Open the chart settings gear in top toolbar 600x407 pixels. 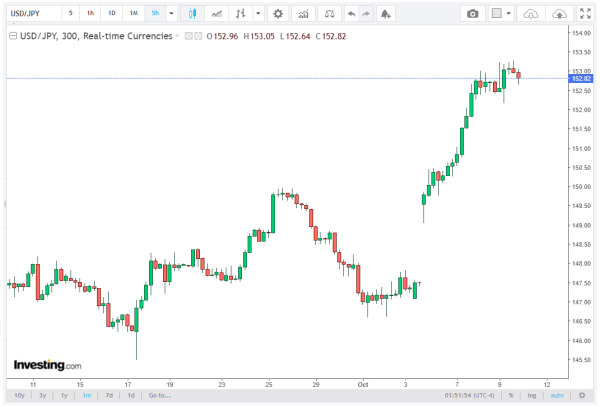coord(277,14)
